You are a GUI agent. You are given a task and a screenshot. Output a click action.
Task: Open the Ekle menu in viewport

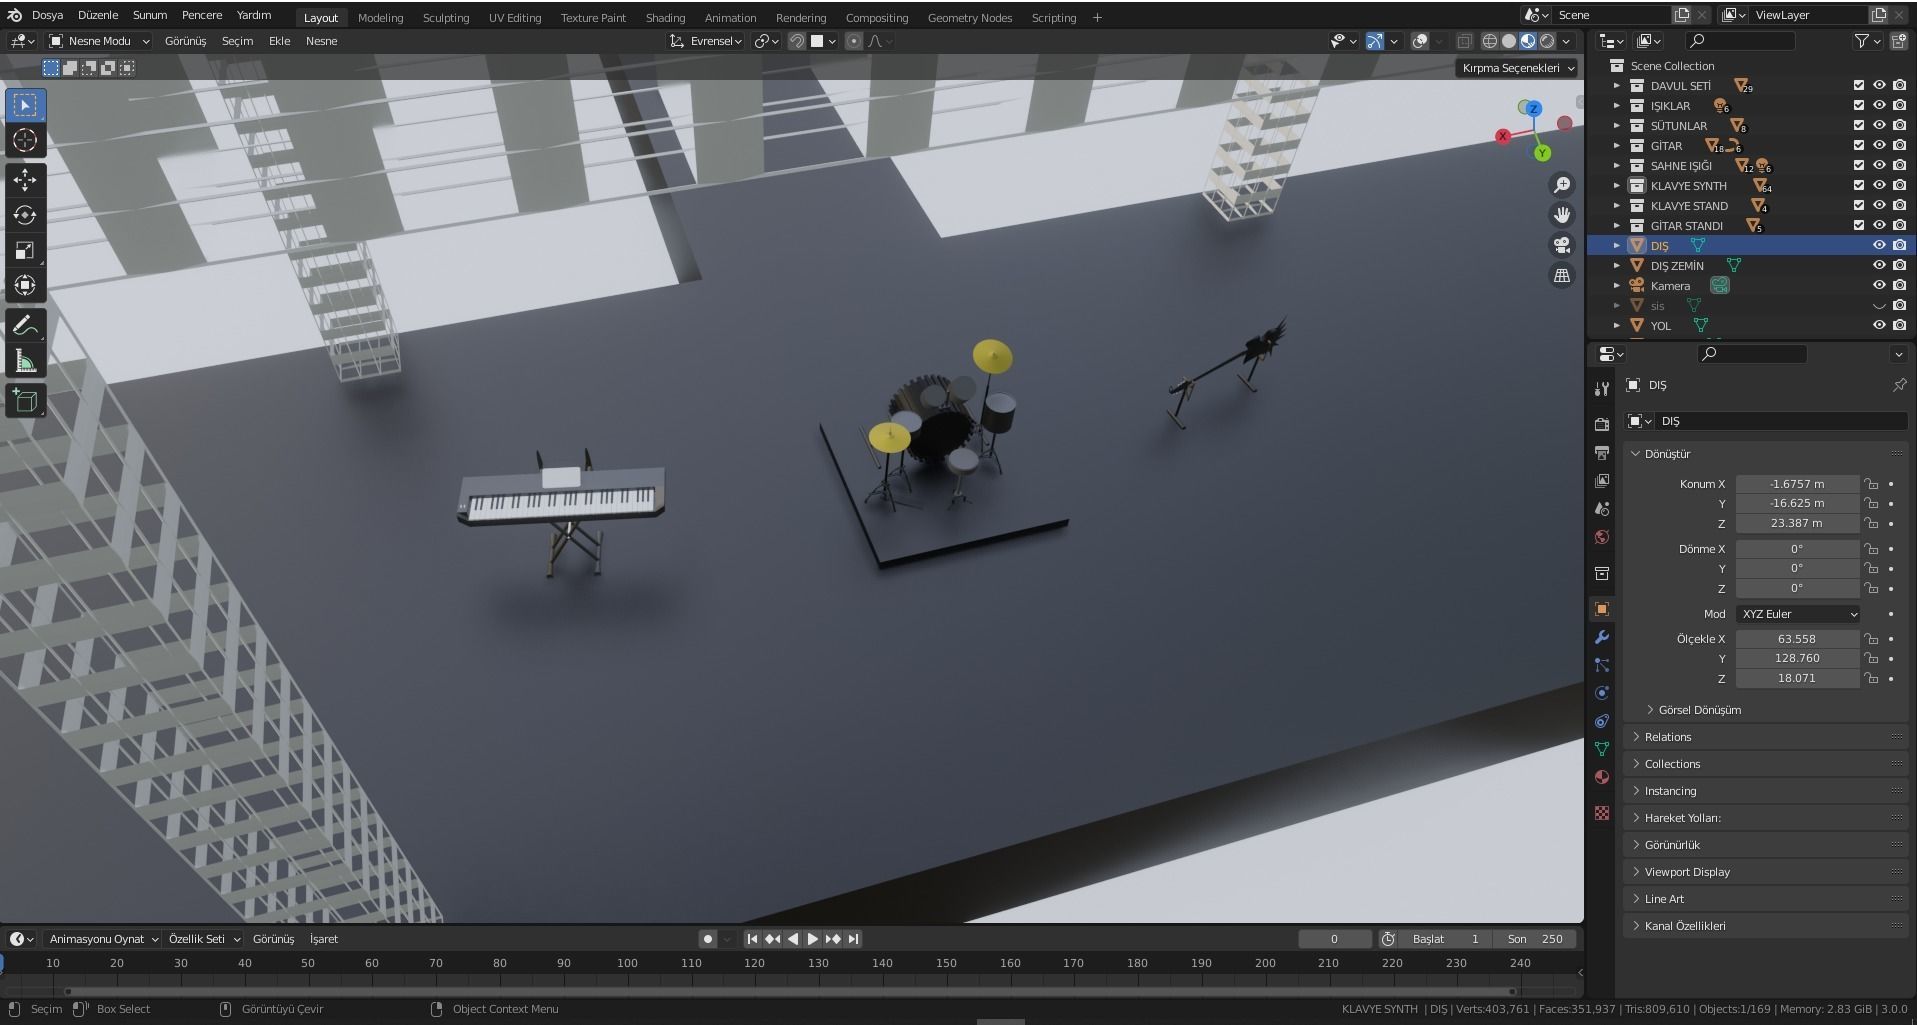click(279, 41)
